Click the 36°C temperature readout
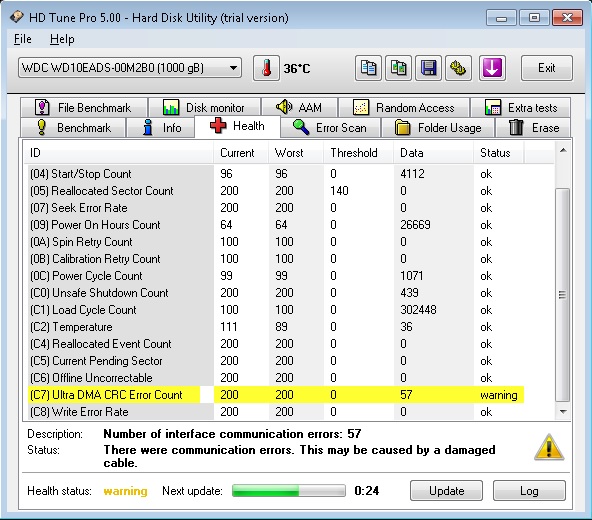The width and height of the screenshot is (592, 520). [297, 68]
